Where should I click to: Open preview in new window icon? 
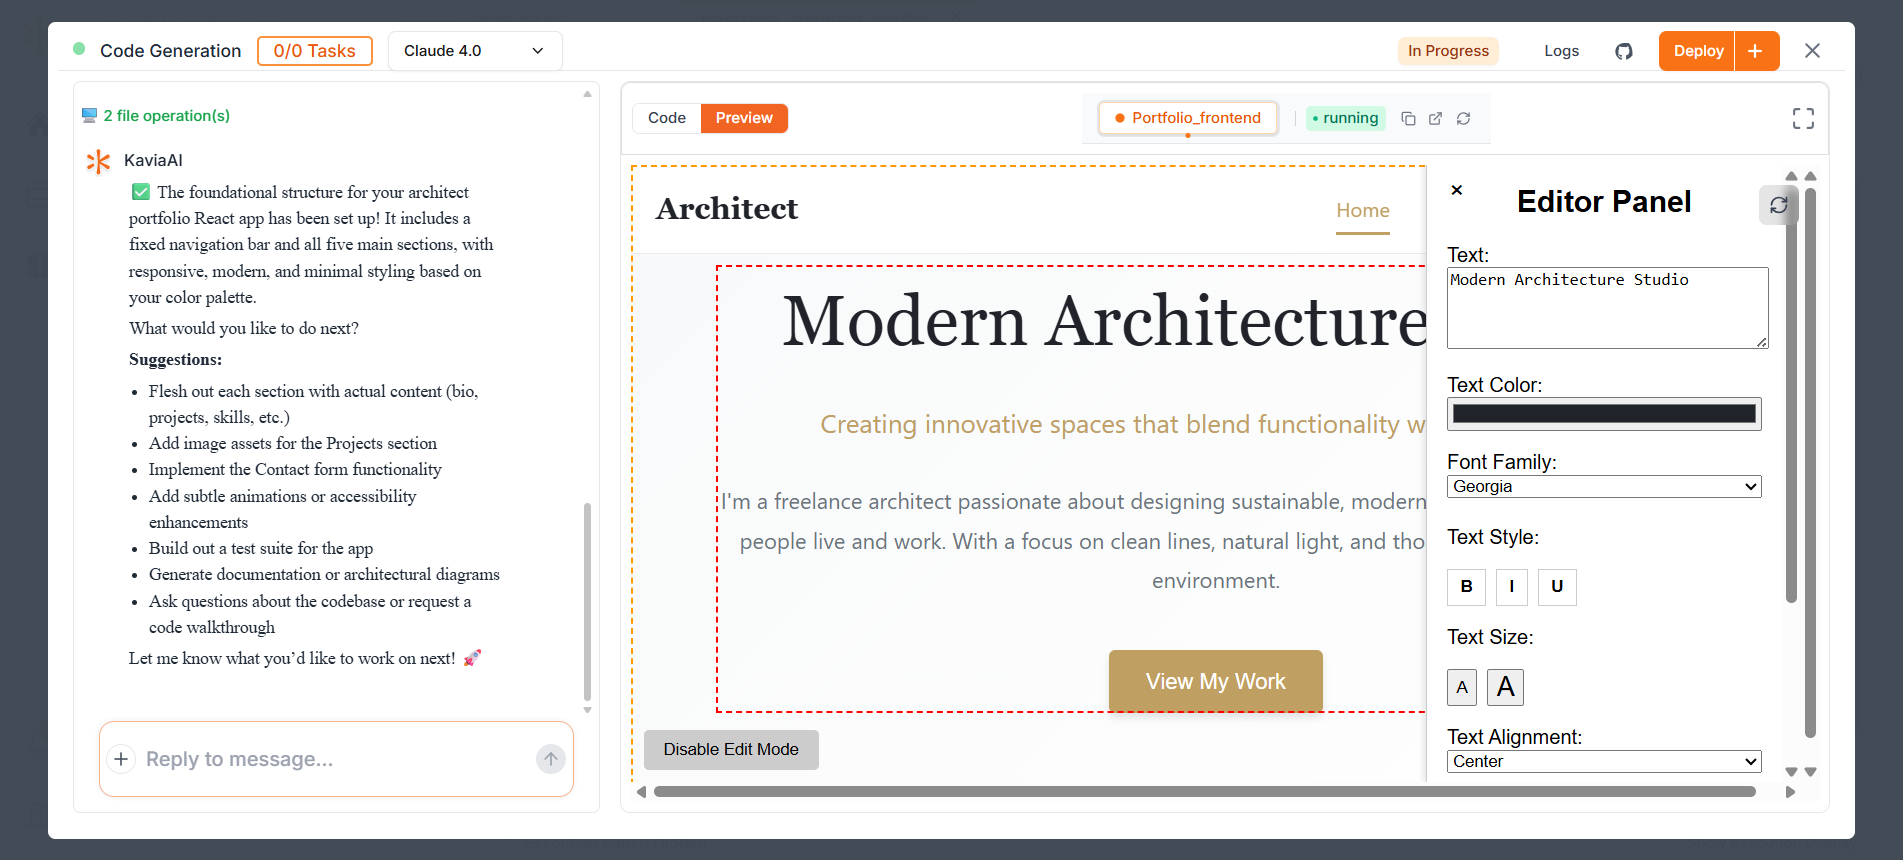click(1435, 118)
